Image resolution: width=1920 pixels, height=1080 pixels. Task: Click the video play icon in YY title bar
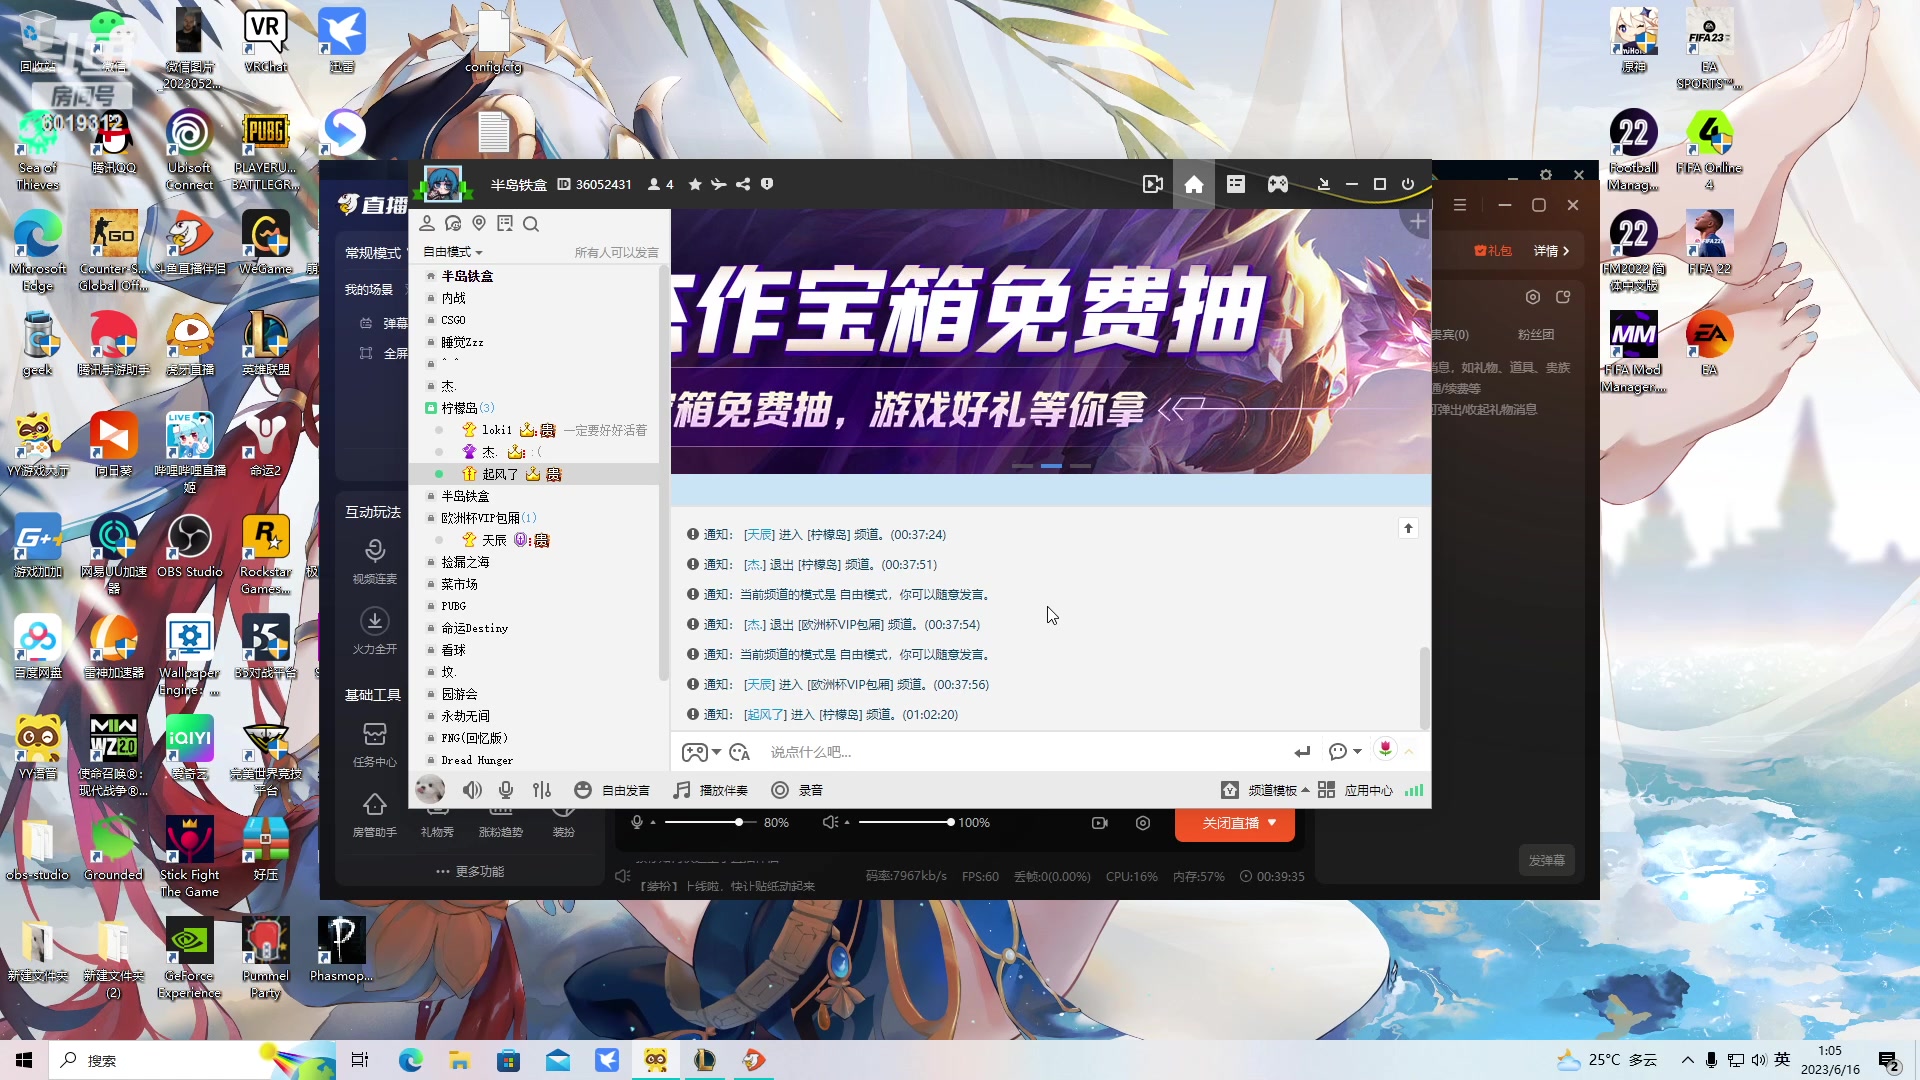(x=1153, y=184)
